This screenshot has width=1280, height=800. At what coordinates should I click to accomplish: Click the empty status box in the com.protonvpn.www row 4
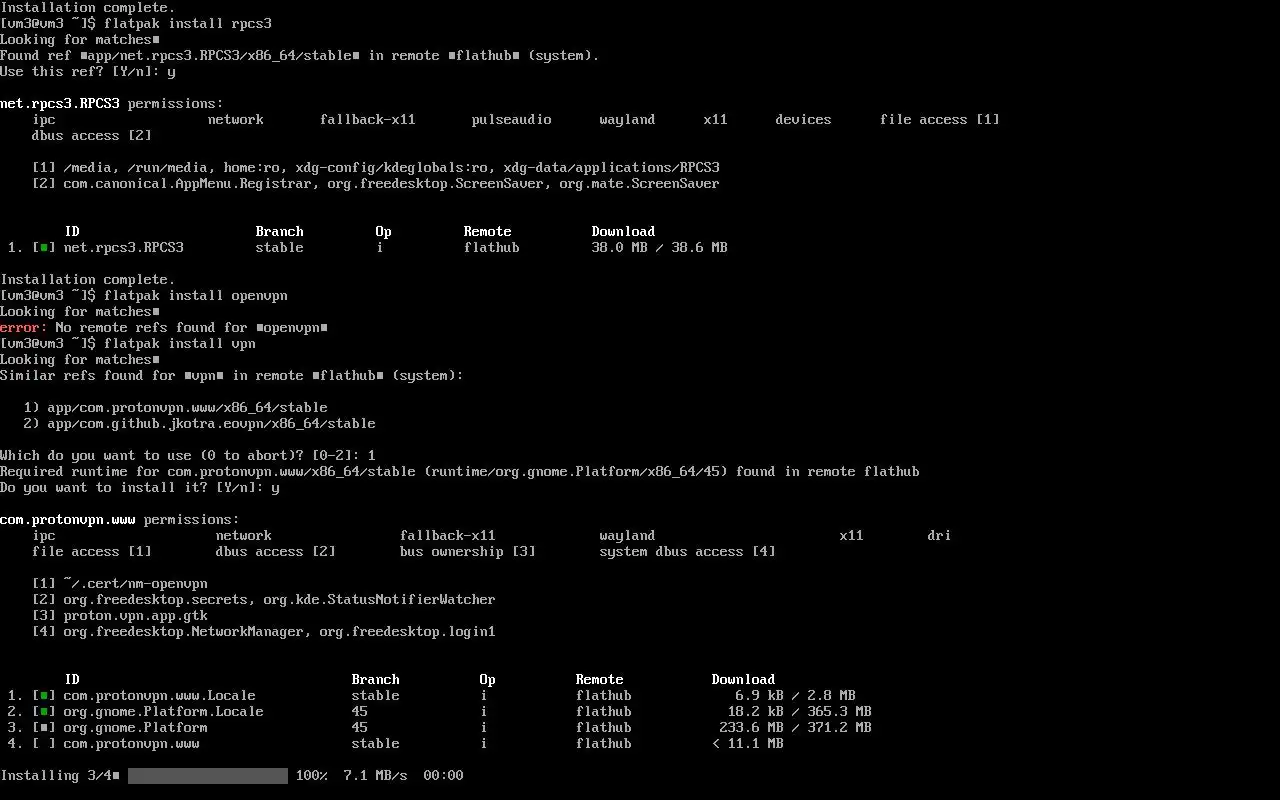pyautogui.click(x=44, y=744)
